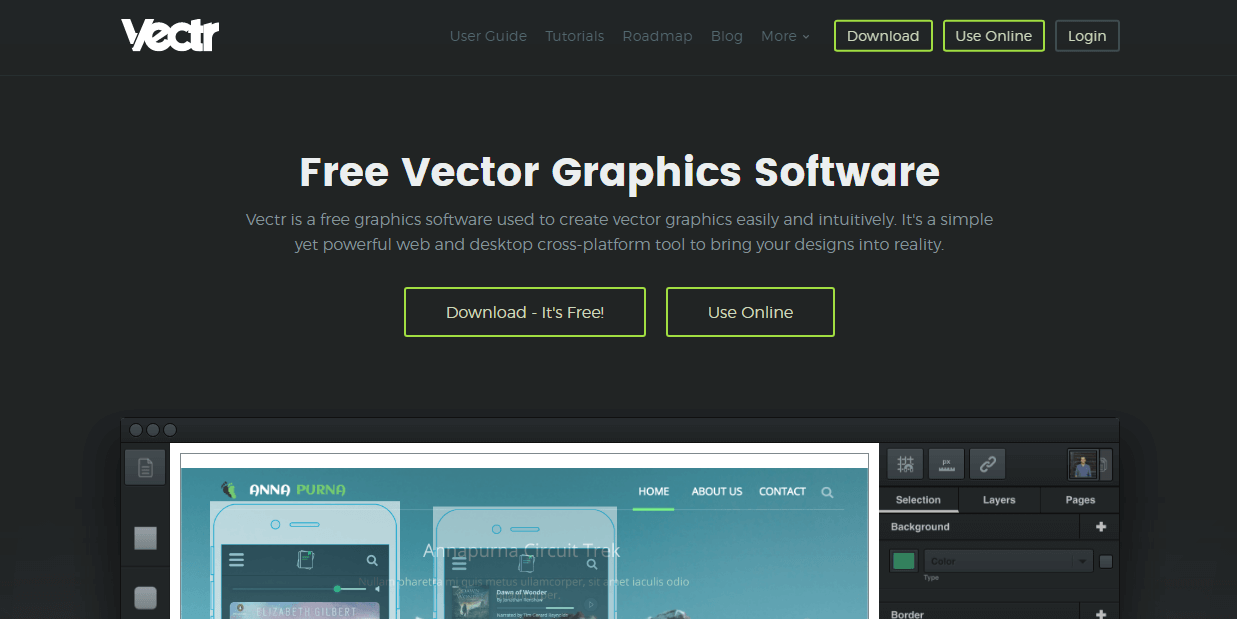Click the grid settings icon in the editor panel
Viewport: 1237px width, 619px height.
[904, 463]
